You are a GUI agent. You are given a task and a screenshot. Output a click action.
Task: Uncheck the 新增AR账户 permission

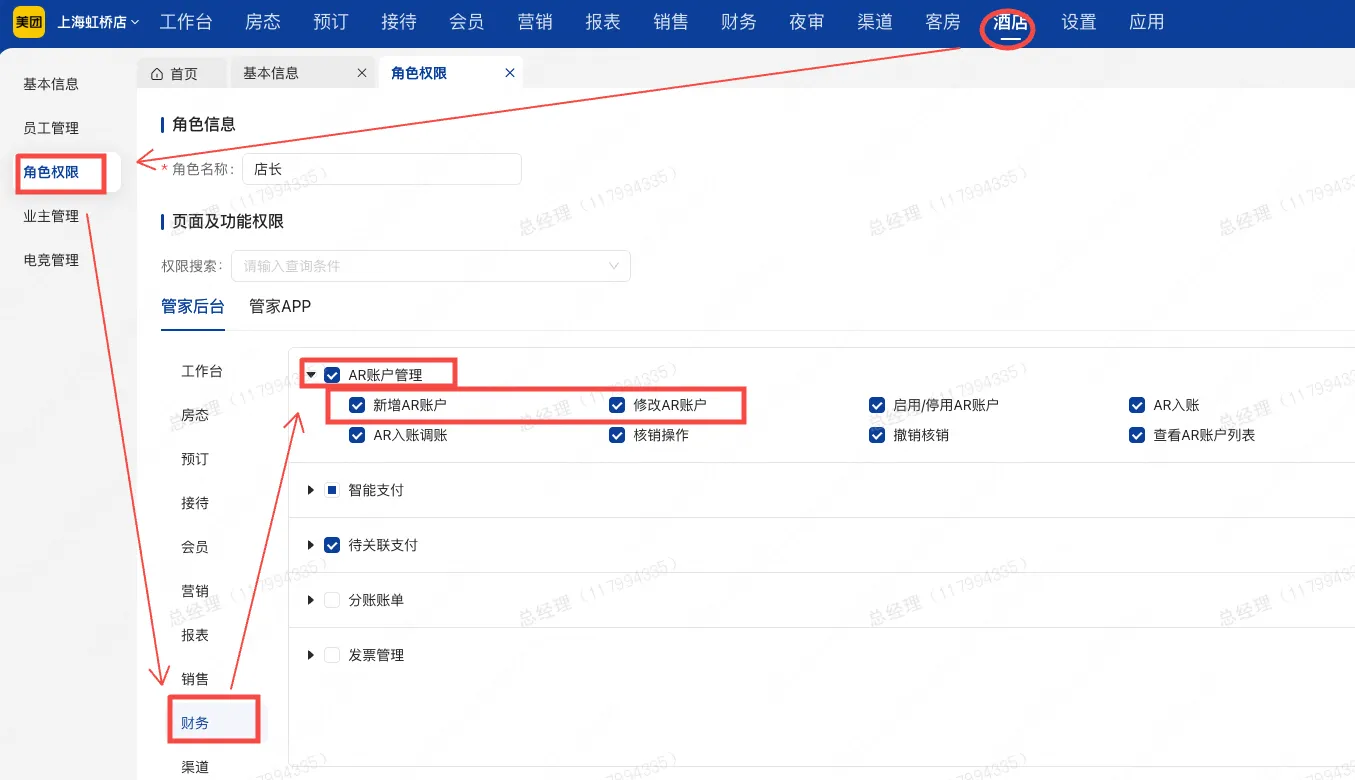(356, 405)
